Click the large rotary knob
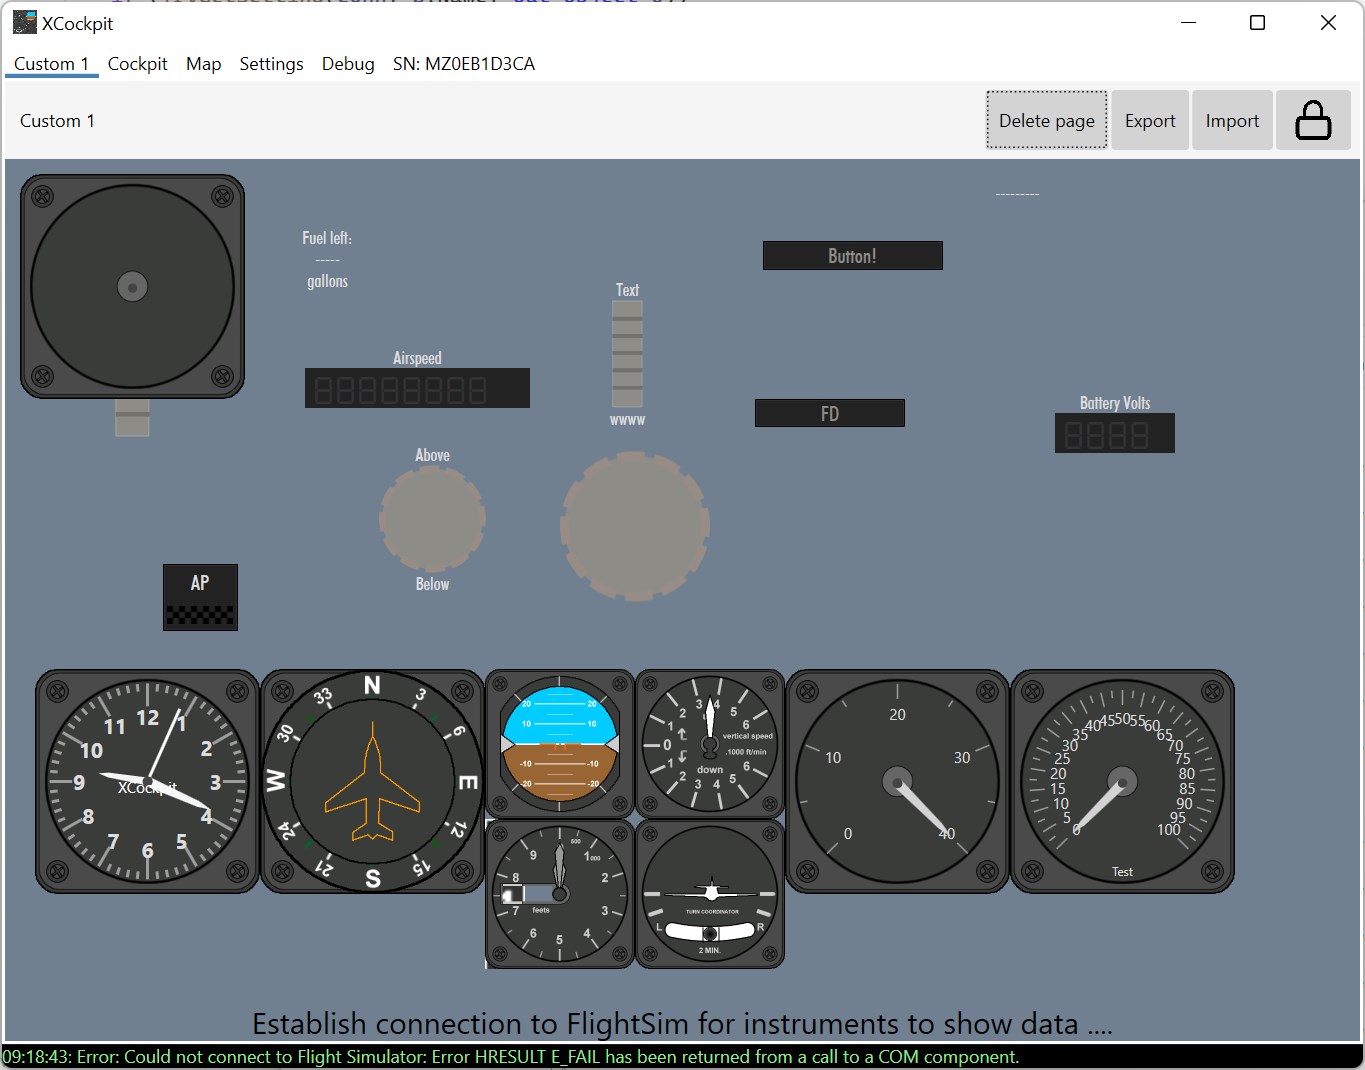Screen dimensions: 1365x1070 (635, 526)
